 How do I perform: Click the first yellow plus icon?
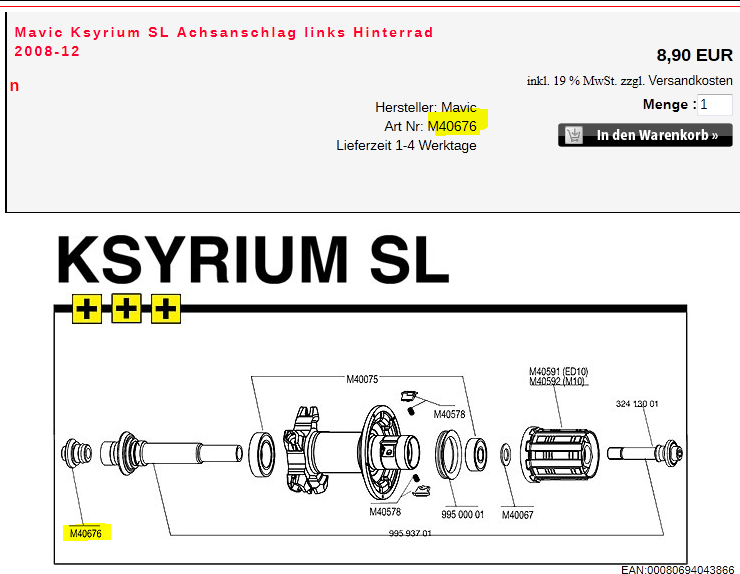[x=87, y=309]
